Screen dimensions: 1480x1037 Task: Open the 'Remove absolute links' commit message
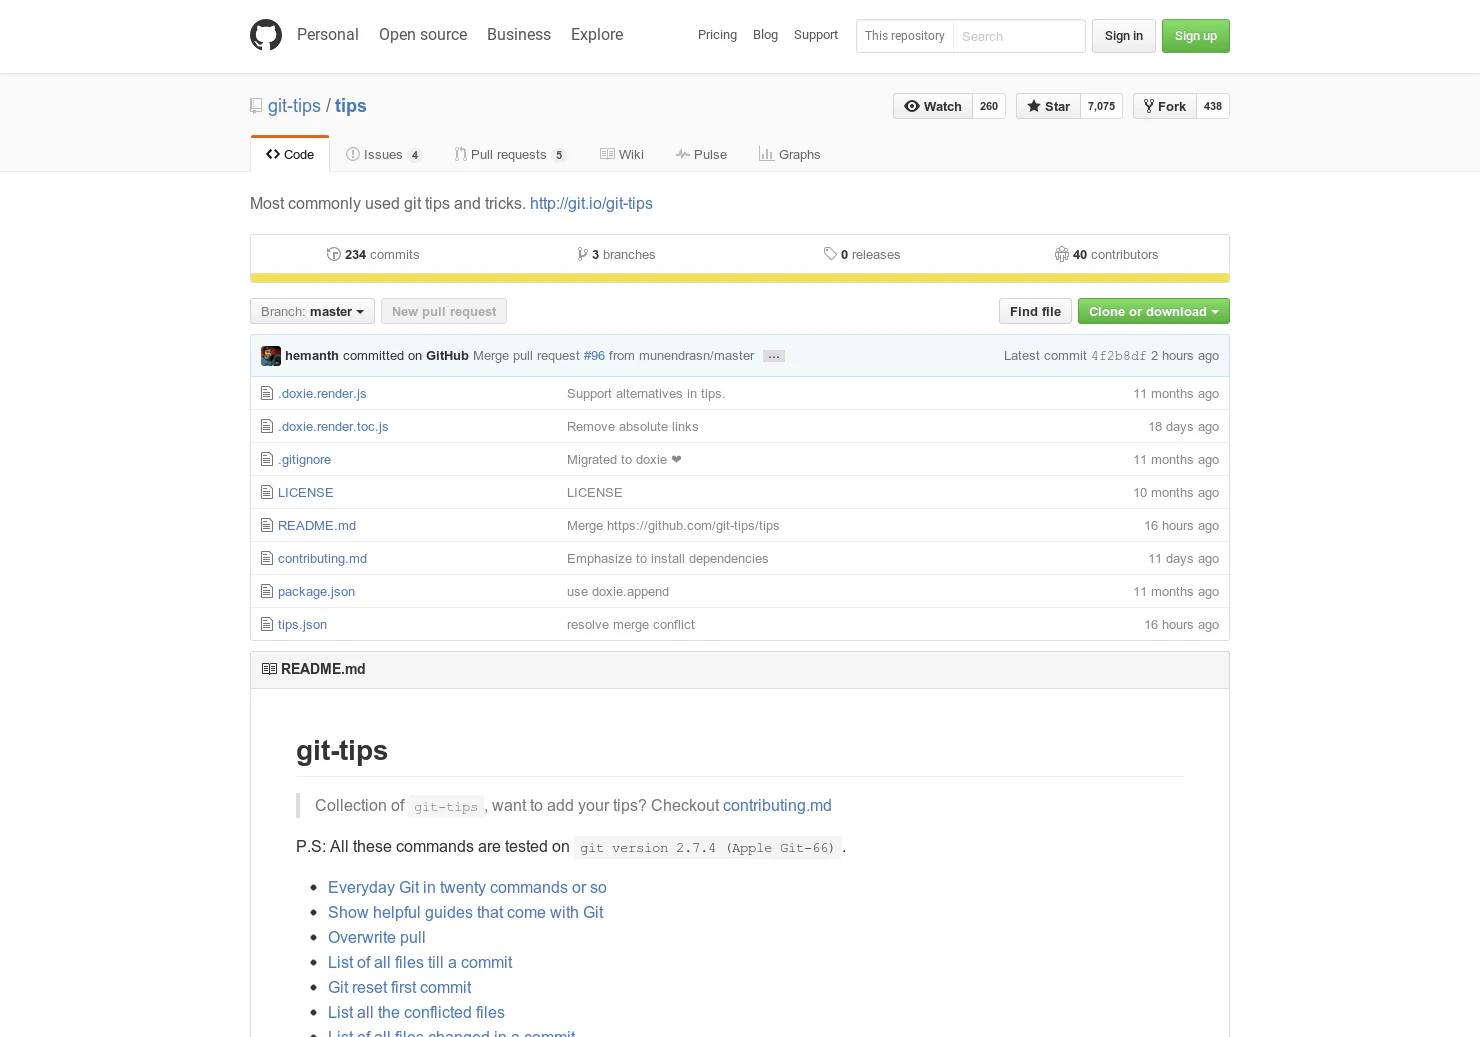point(633,426)
